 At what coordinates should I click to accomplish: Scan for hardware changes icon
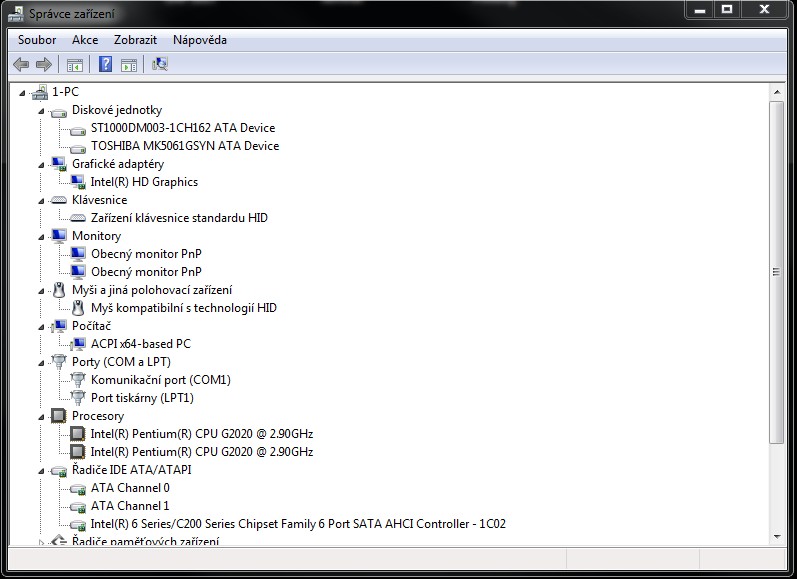(160, 64)
